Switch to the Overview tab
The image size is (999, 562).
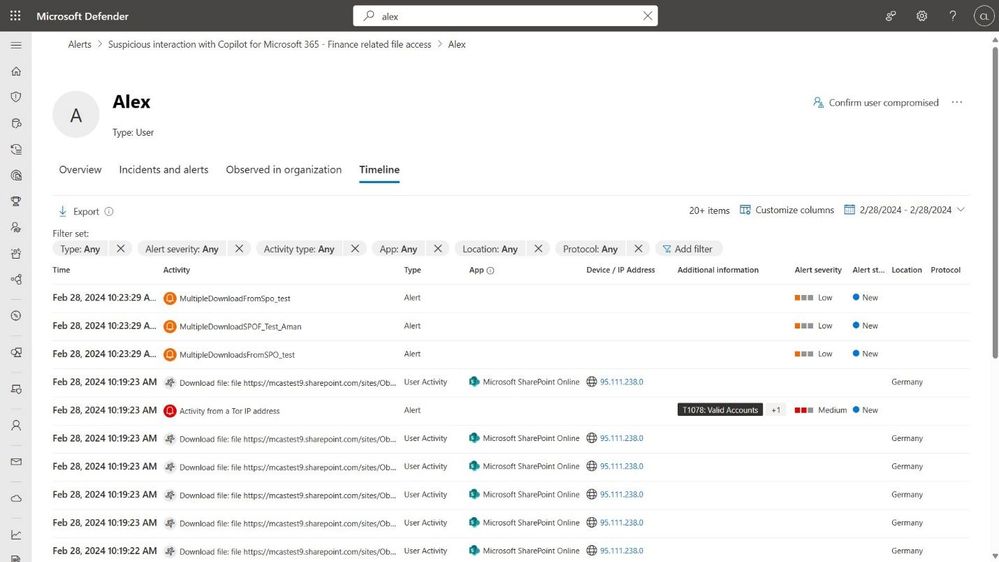pyautogui.click(x=80, y=169)
